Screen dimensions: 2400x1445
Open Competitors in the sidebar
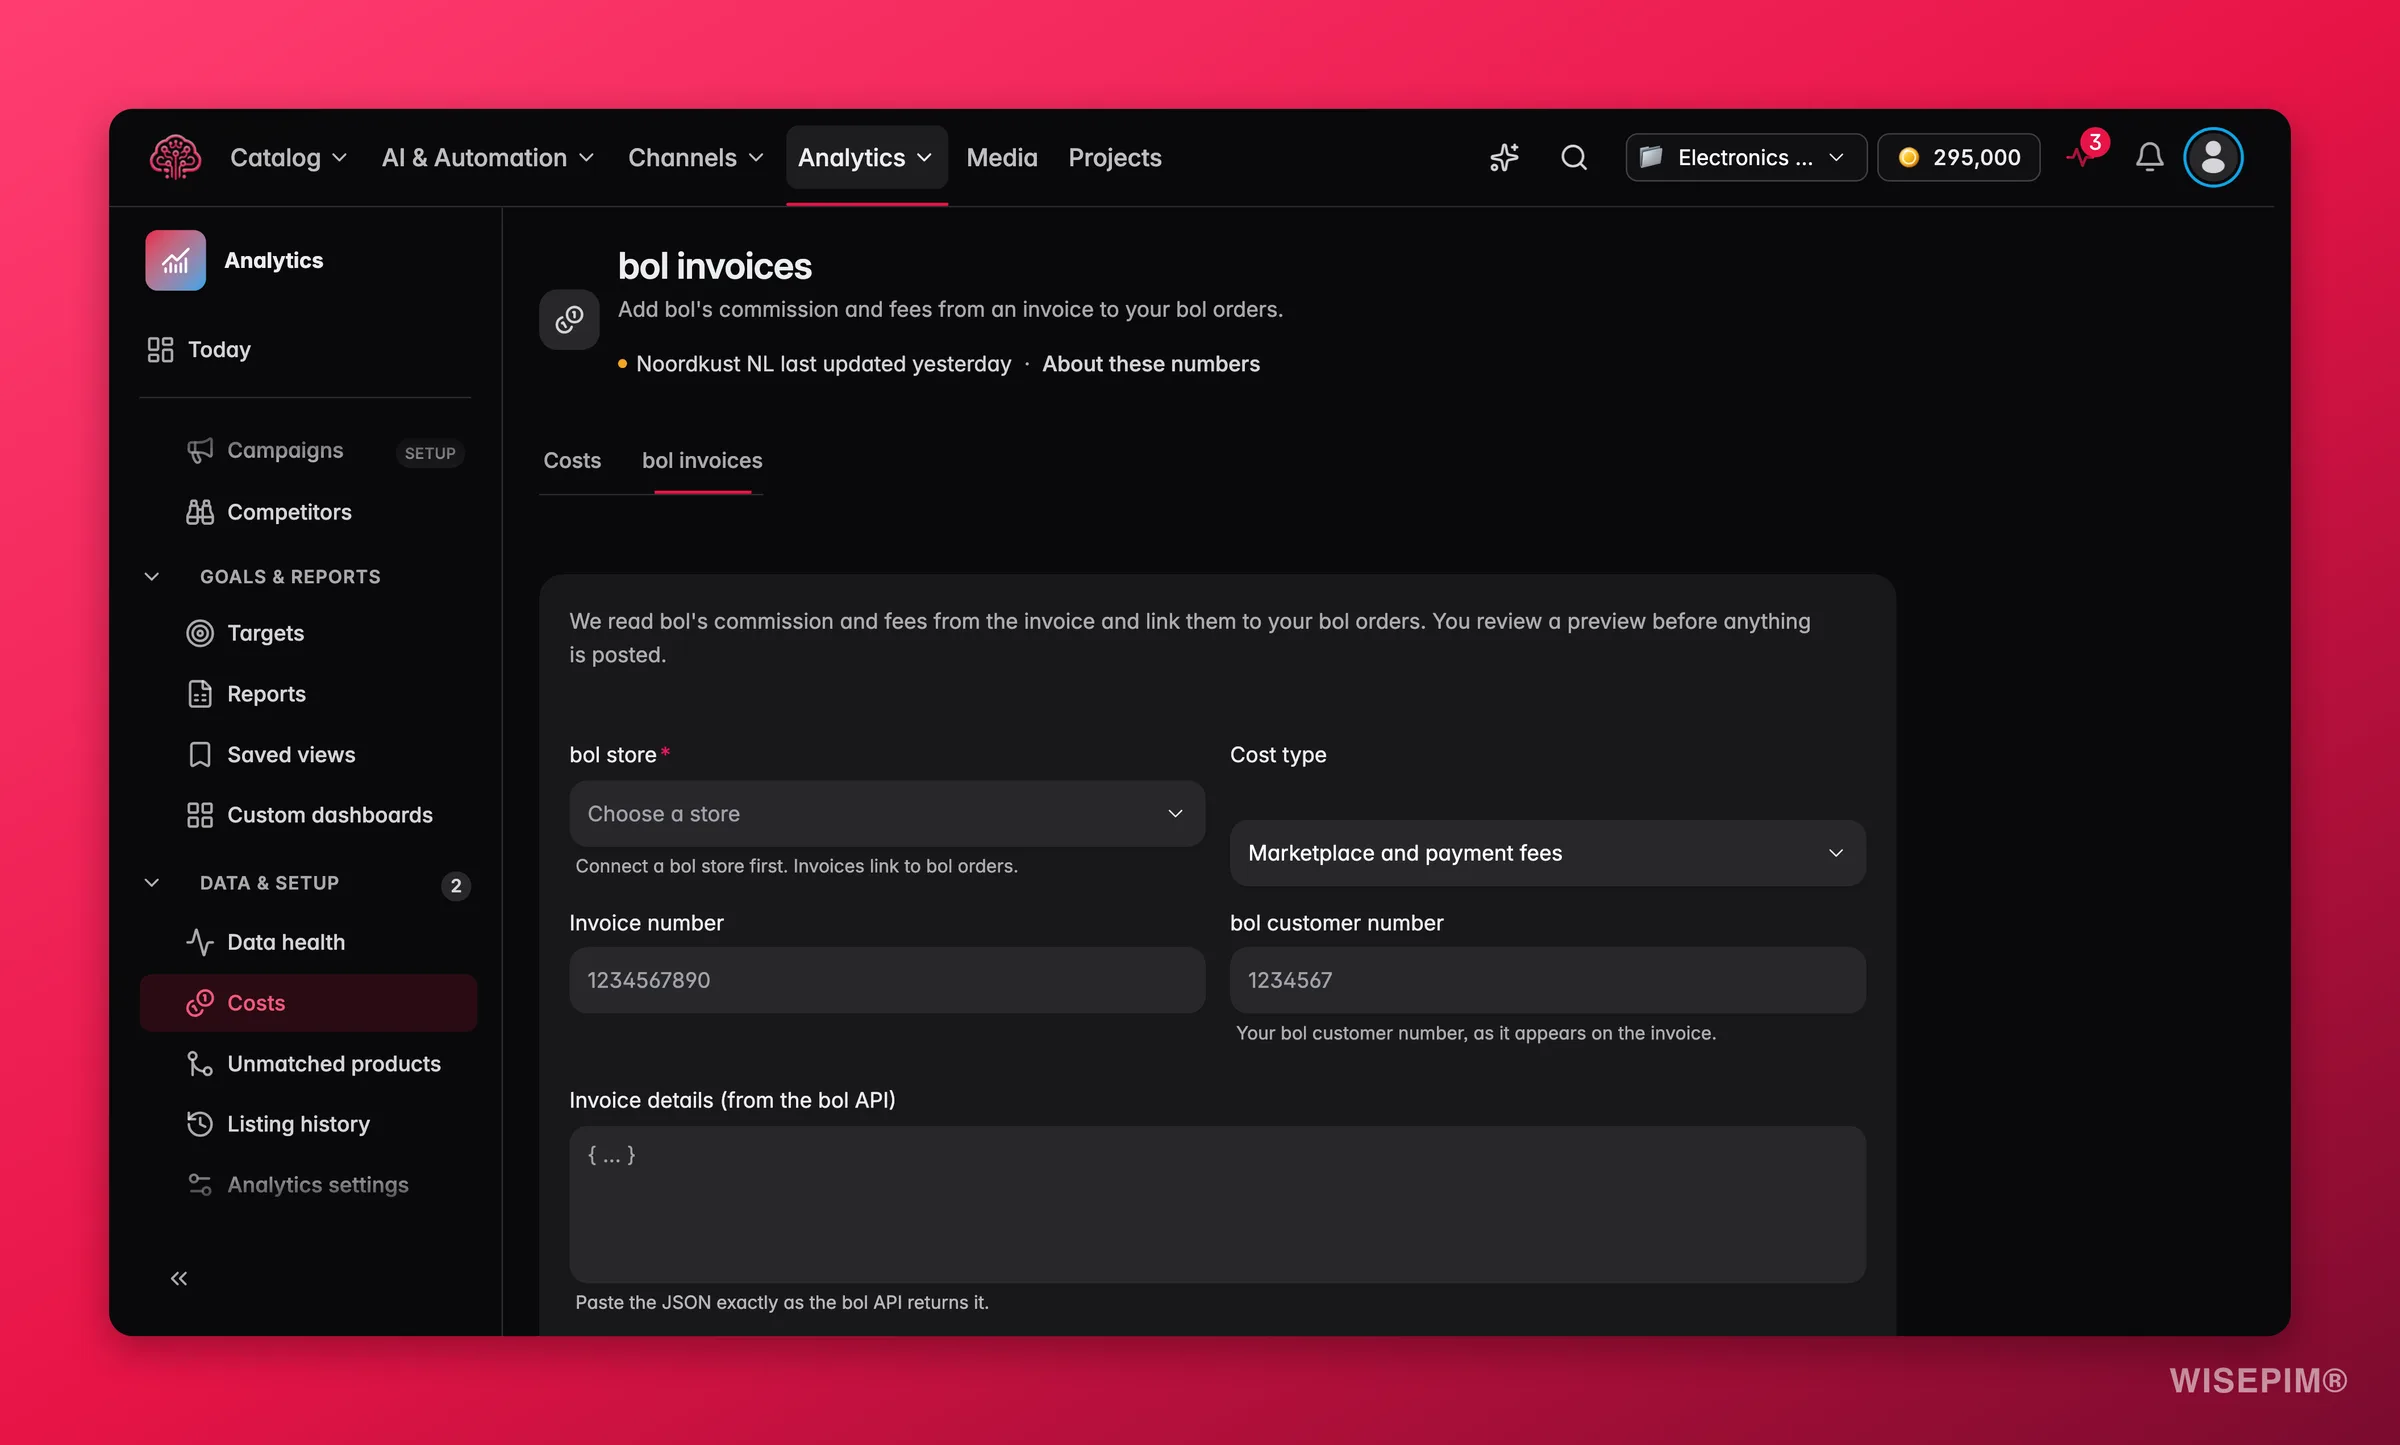coord(308,512)
